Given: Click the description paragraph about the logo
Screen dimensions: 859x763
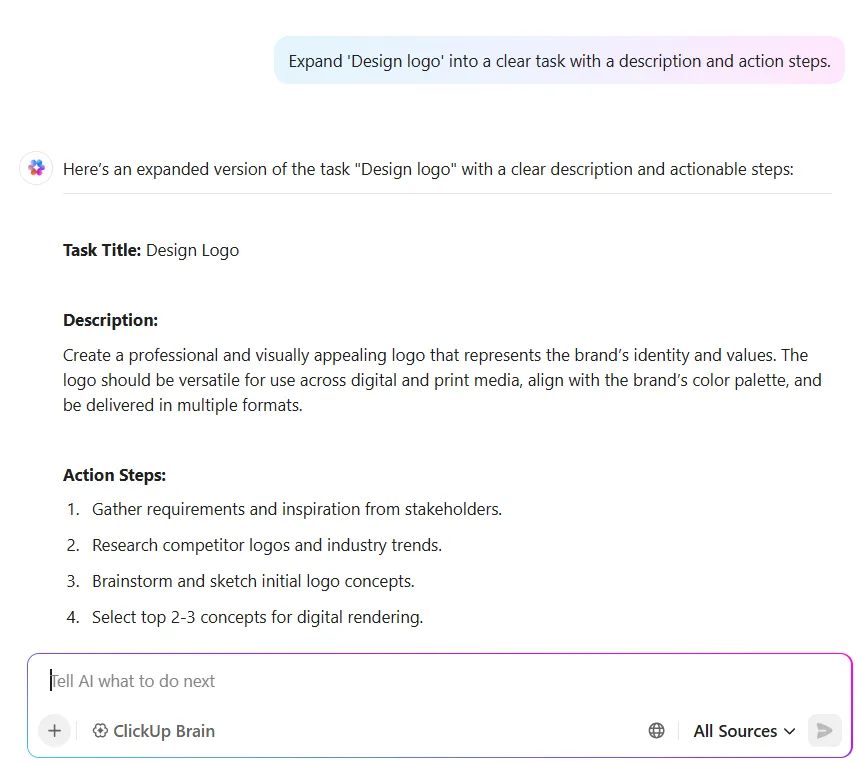Looking at the screenshot, I should [x=442, y=380].
